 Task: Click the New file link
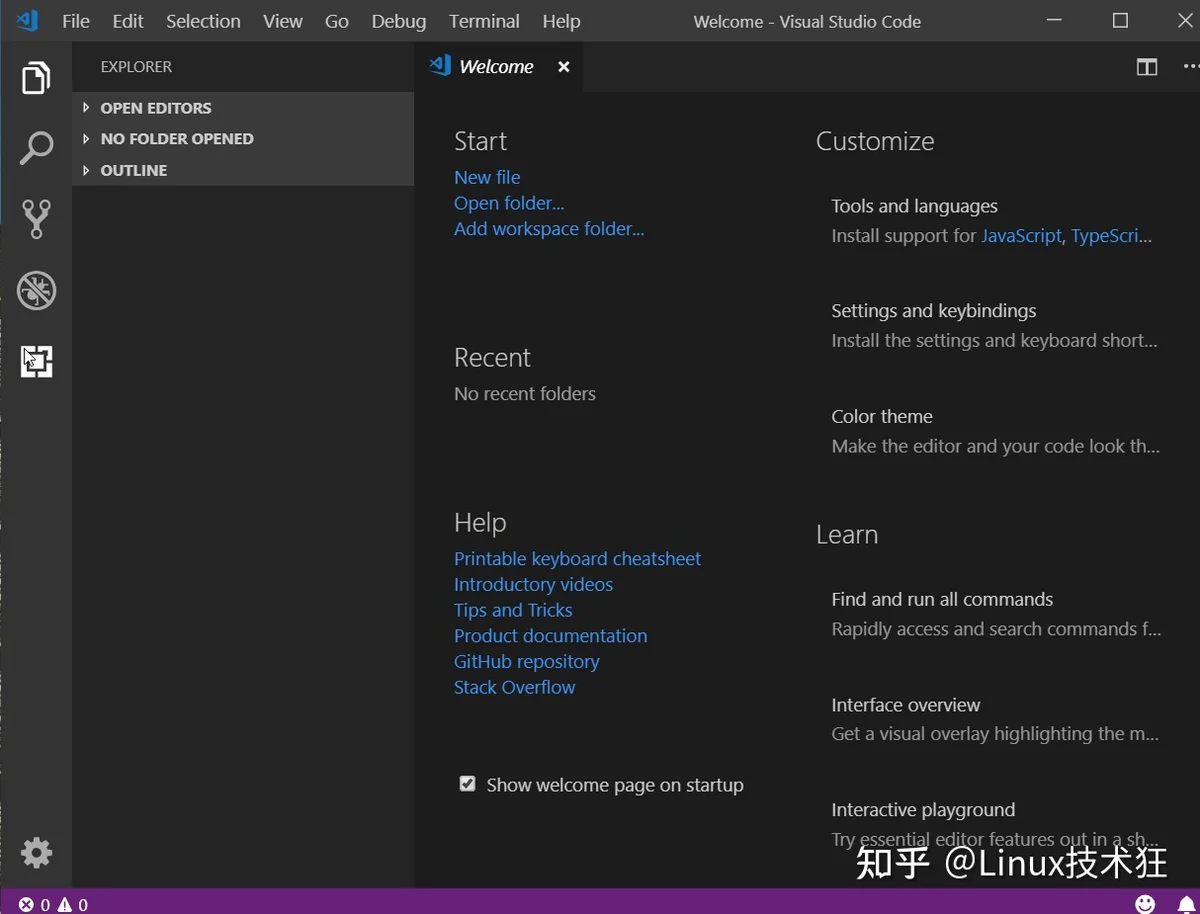487,177
